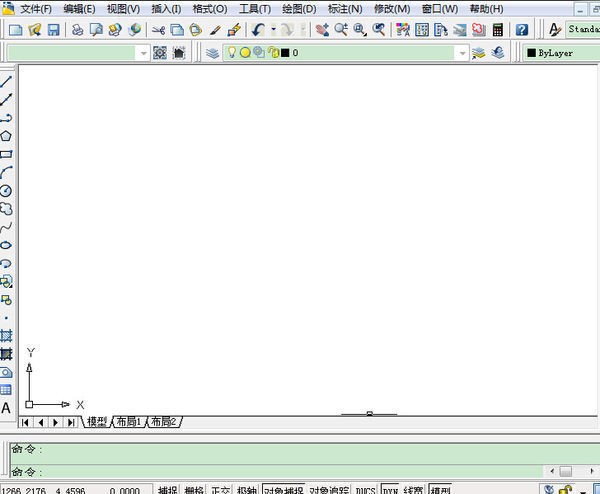Toggle 正交 ortho mode in status bar
600x494 pixels.
pyautogui.click(x=220, y=490)
